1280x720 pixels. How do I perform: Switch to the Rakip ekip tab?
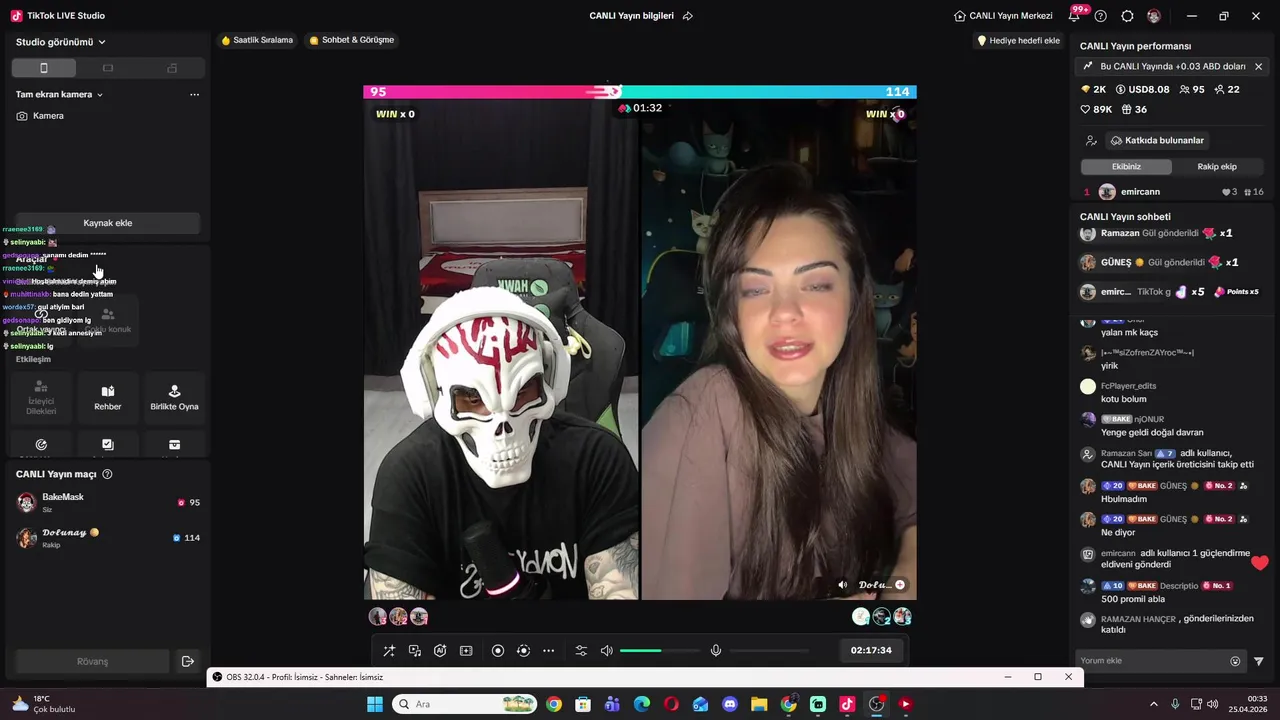1217,167
